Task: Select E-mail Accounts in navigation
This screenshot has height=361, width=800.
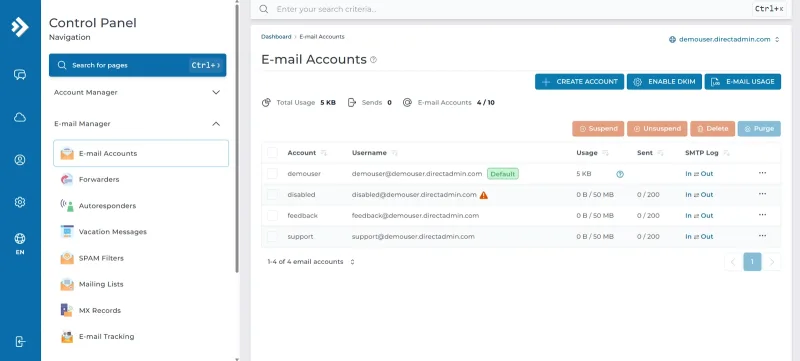Action: [x=141, y=153]
